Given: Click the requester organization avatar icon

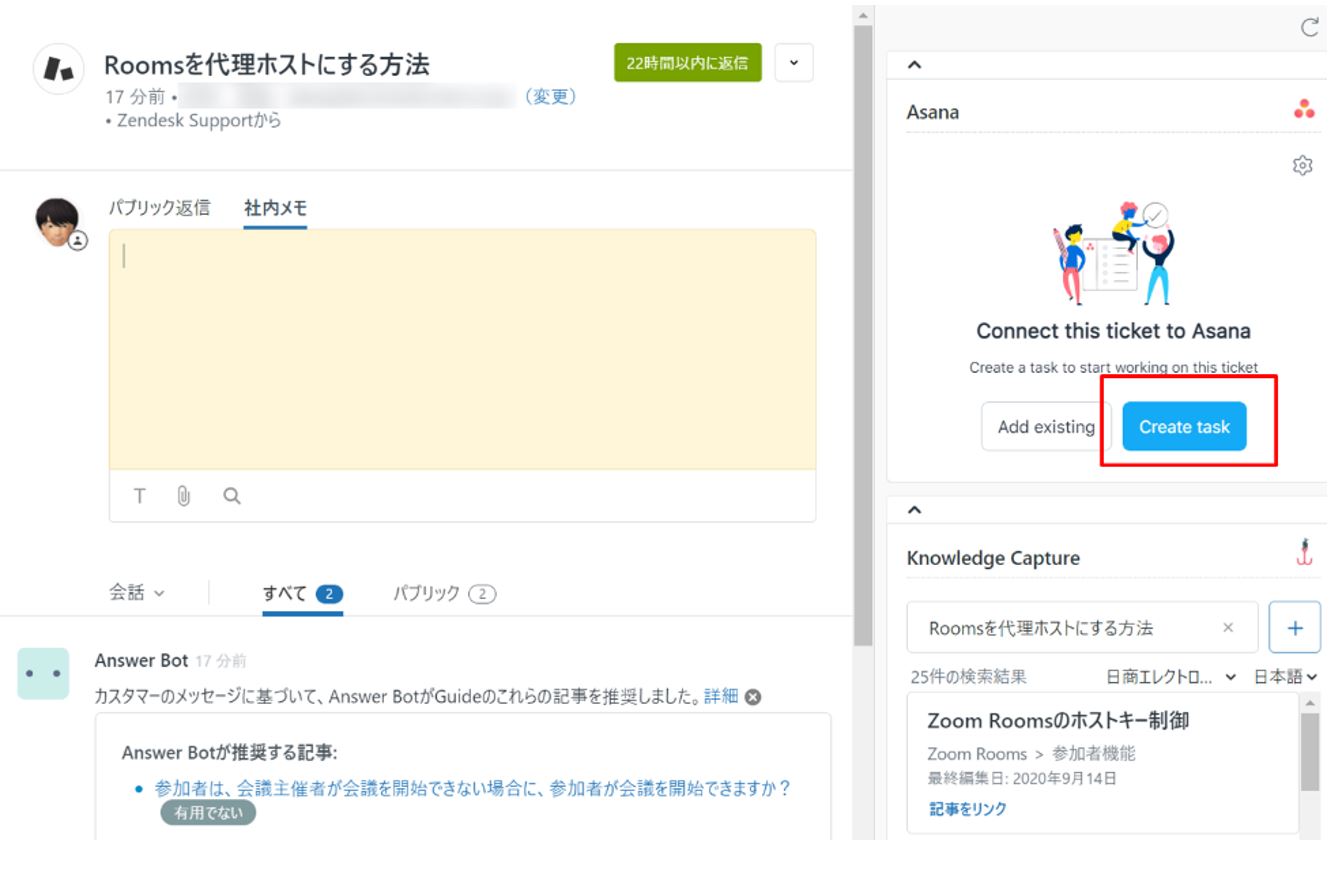Looking at the screenshot, I should coord(58,69).
